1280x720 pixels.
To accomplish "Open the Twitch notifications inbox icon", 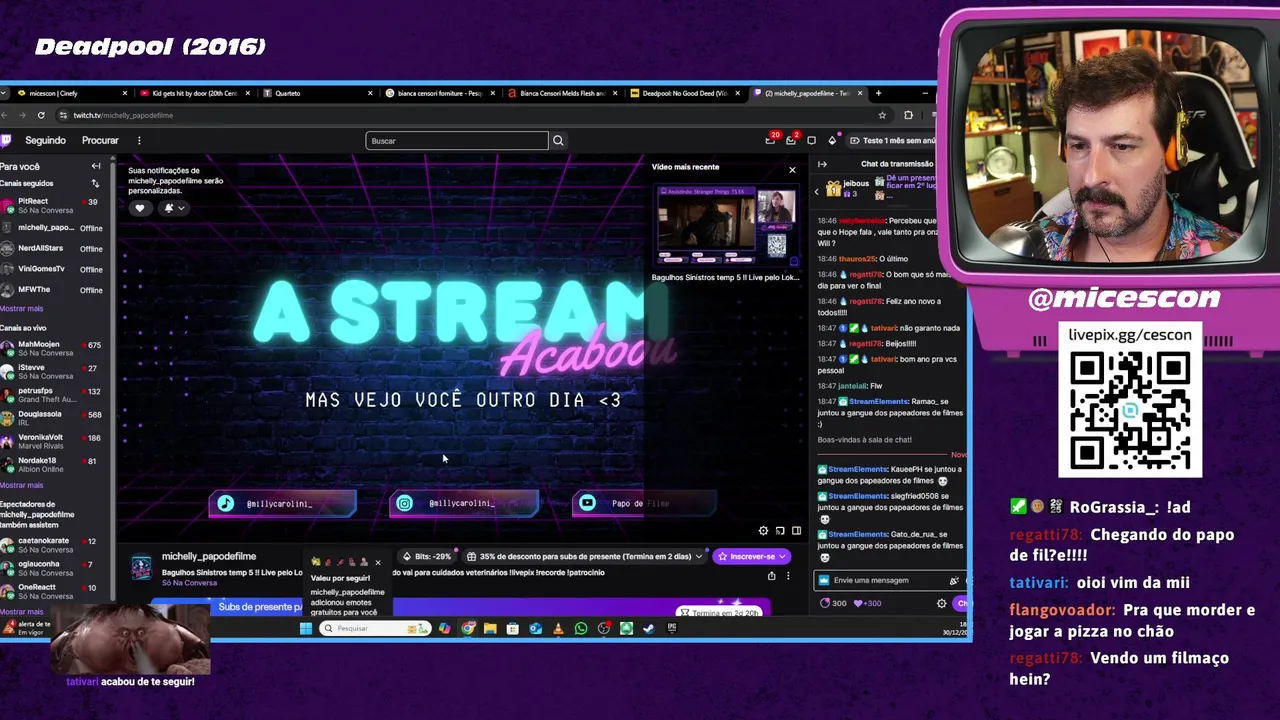I will click(790, 140).
